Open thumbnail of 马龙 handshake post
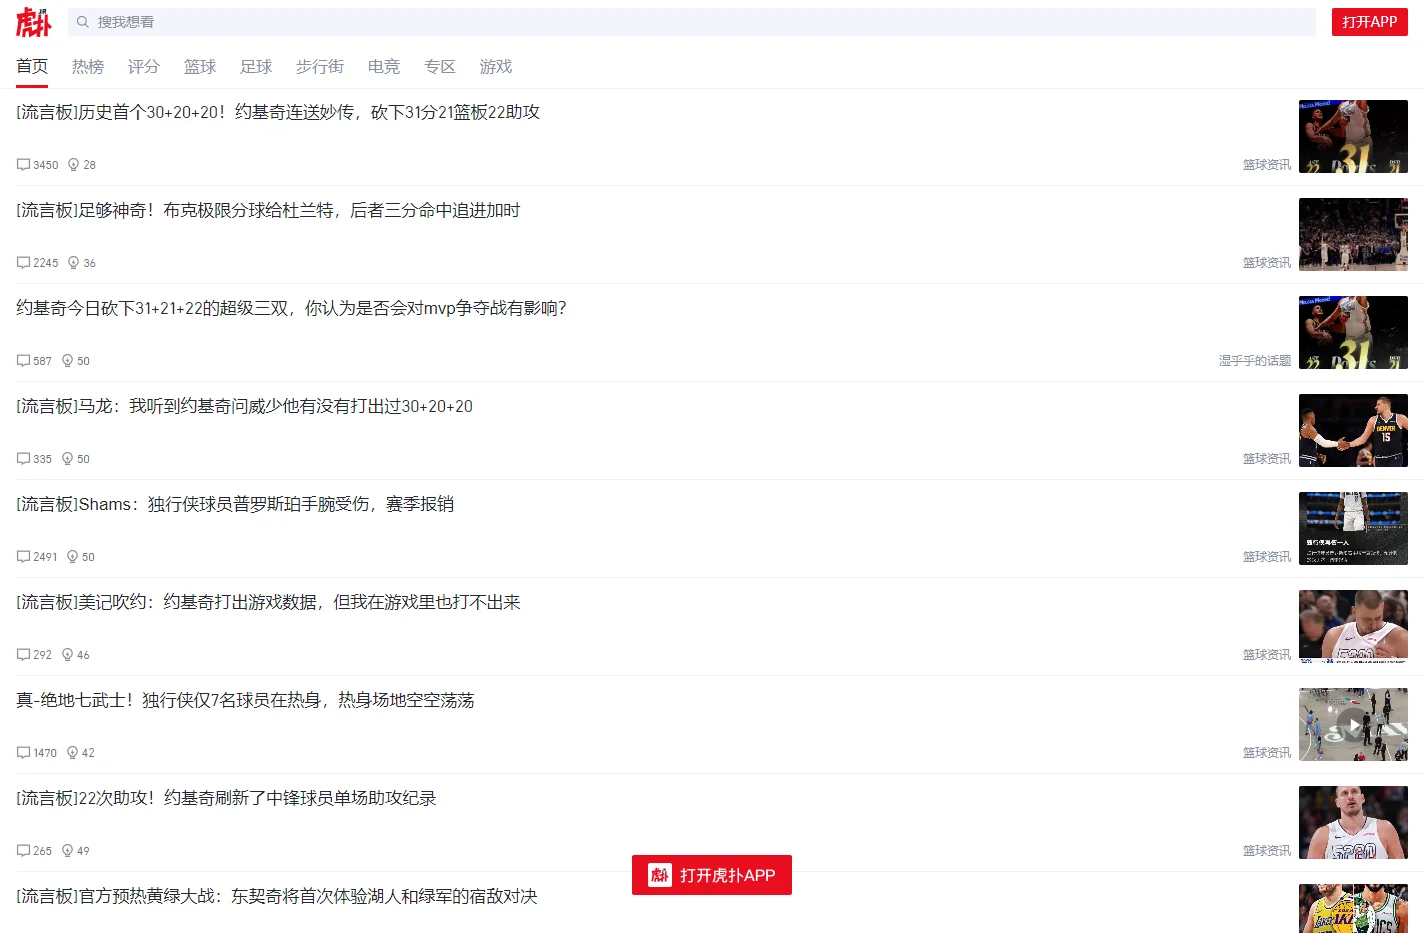Screen dimensions: 1424x933 coord(1353,430)
